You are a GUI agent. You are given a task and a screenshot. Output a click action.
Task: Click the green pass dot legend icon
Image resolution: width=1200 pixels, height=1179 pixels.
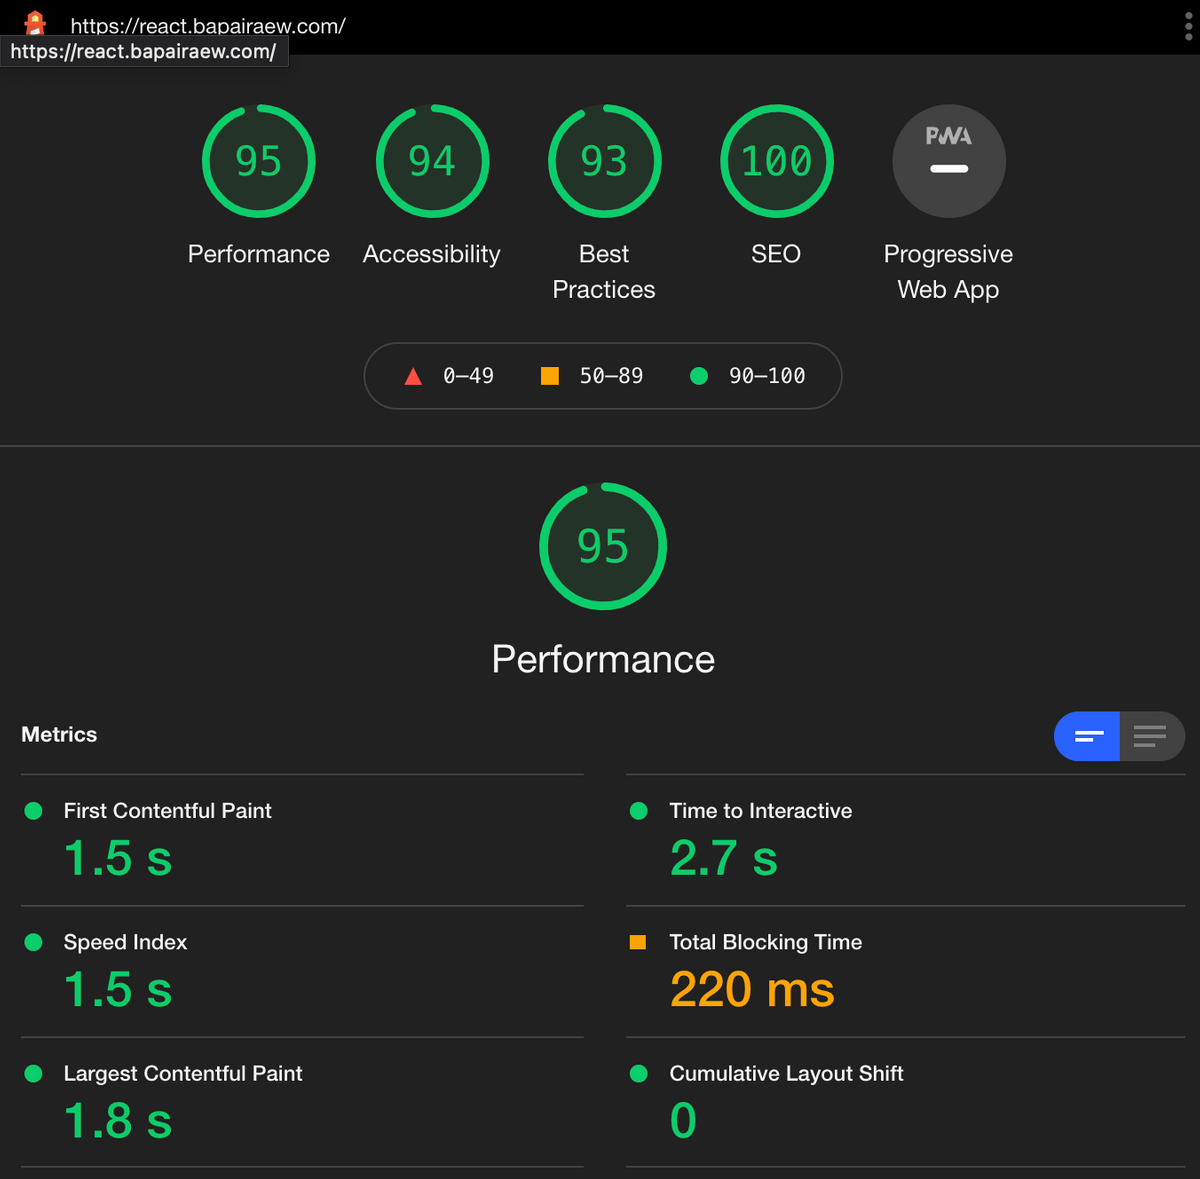pos(699,376)
